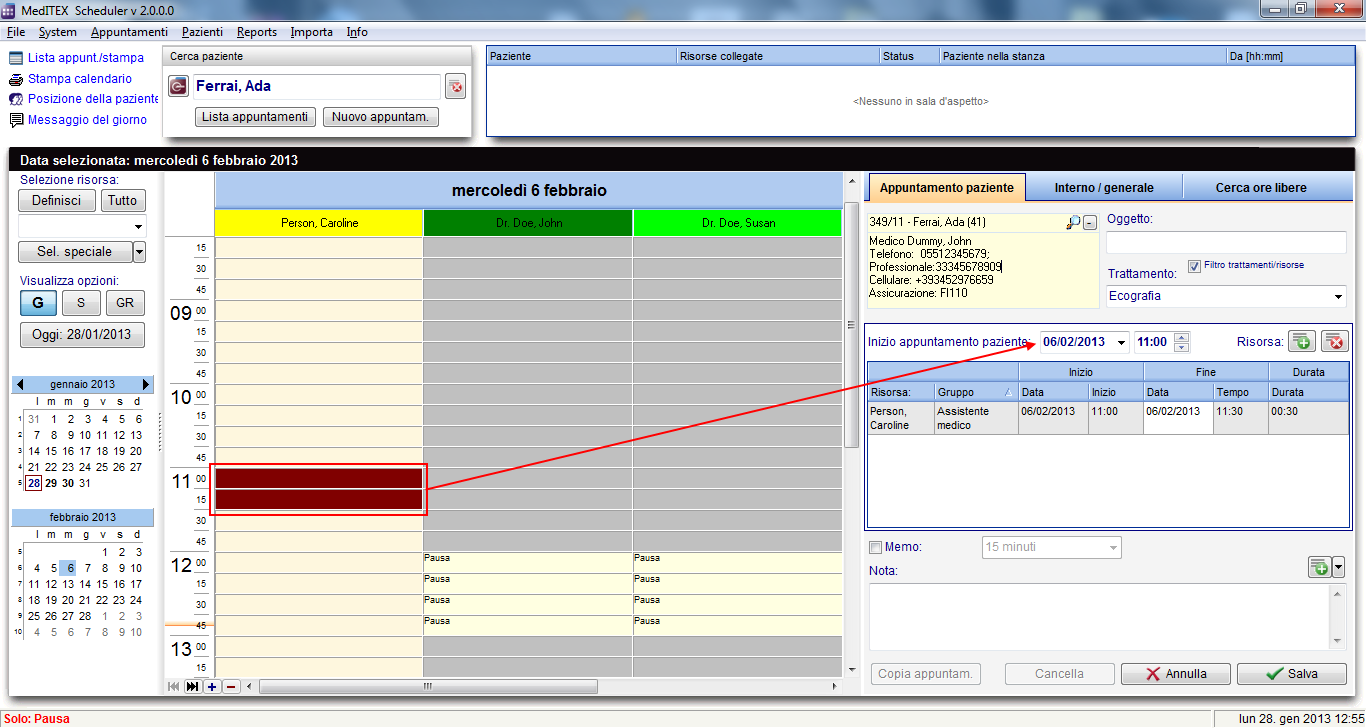Click the Nuovo appuntam. button
The image size is (1366, 728).
click(x=381, y=117)
